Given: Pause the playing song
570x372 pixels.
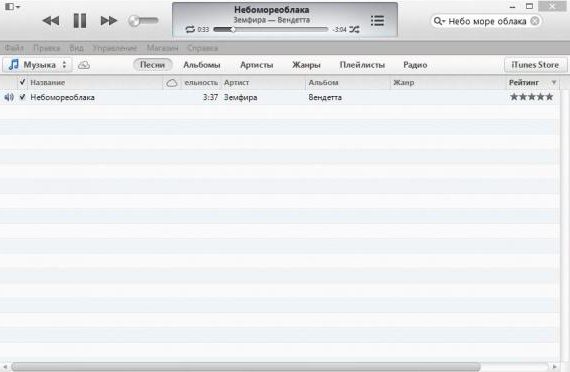Looking at the screenshot, I should click(80, 21).
